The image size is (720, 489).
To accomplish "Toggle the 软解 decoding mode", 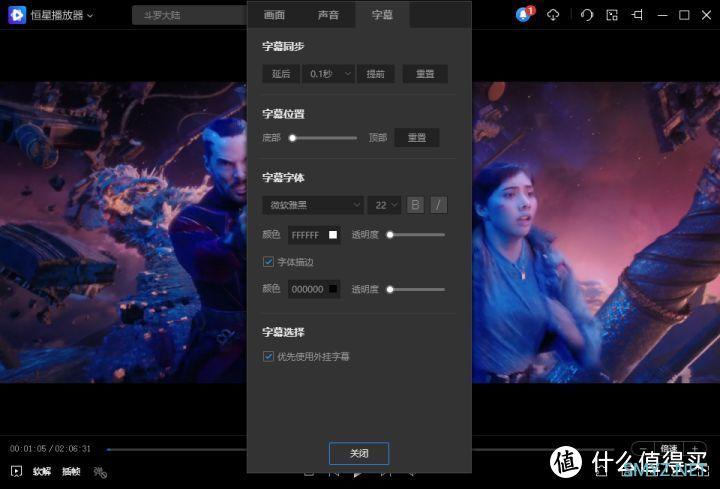I will pos(42,472).
